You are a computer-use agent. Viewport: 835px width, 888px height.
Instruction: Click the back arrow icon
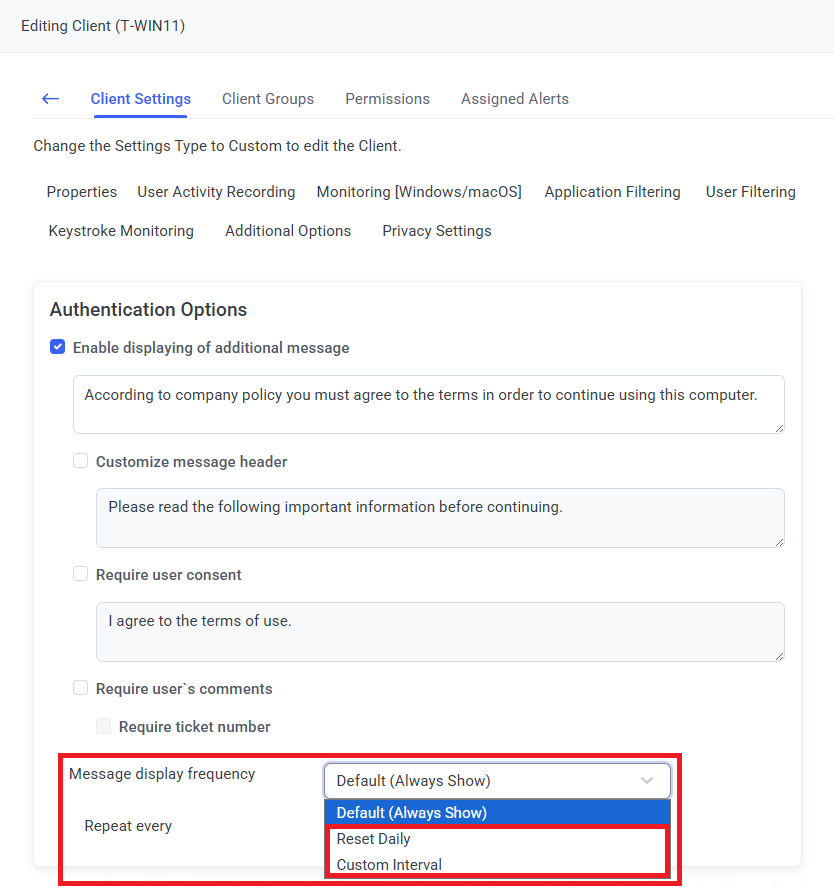point(50,99)
